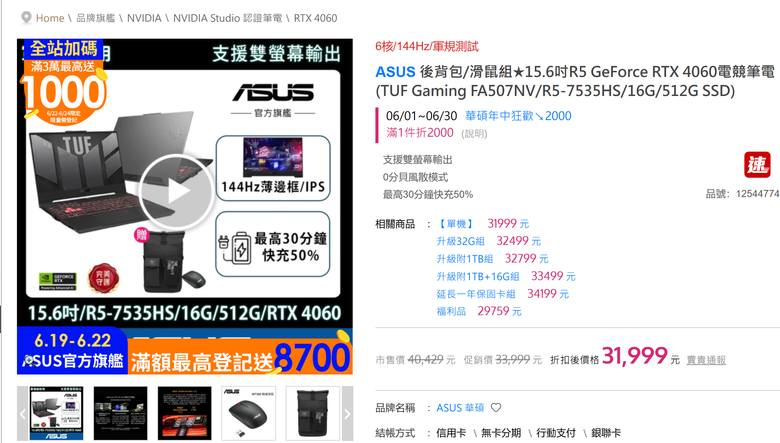Show next thumbnails with right arrow

(347, 413)
